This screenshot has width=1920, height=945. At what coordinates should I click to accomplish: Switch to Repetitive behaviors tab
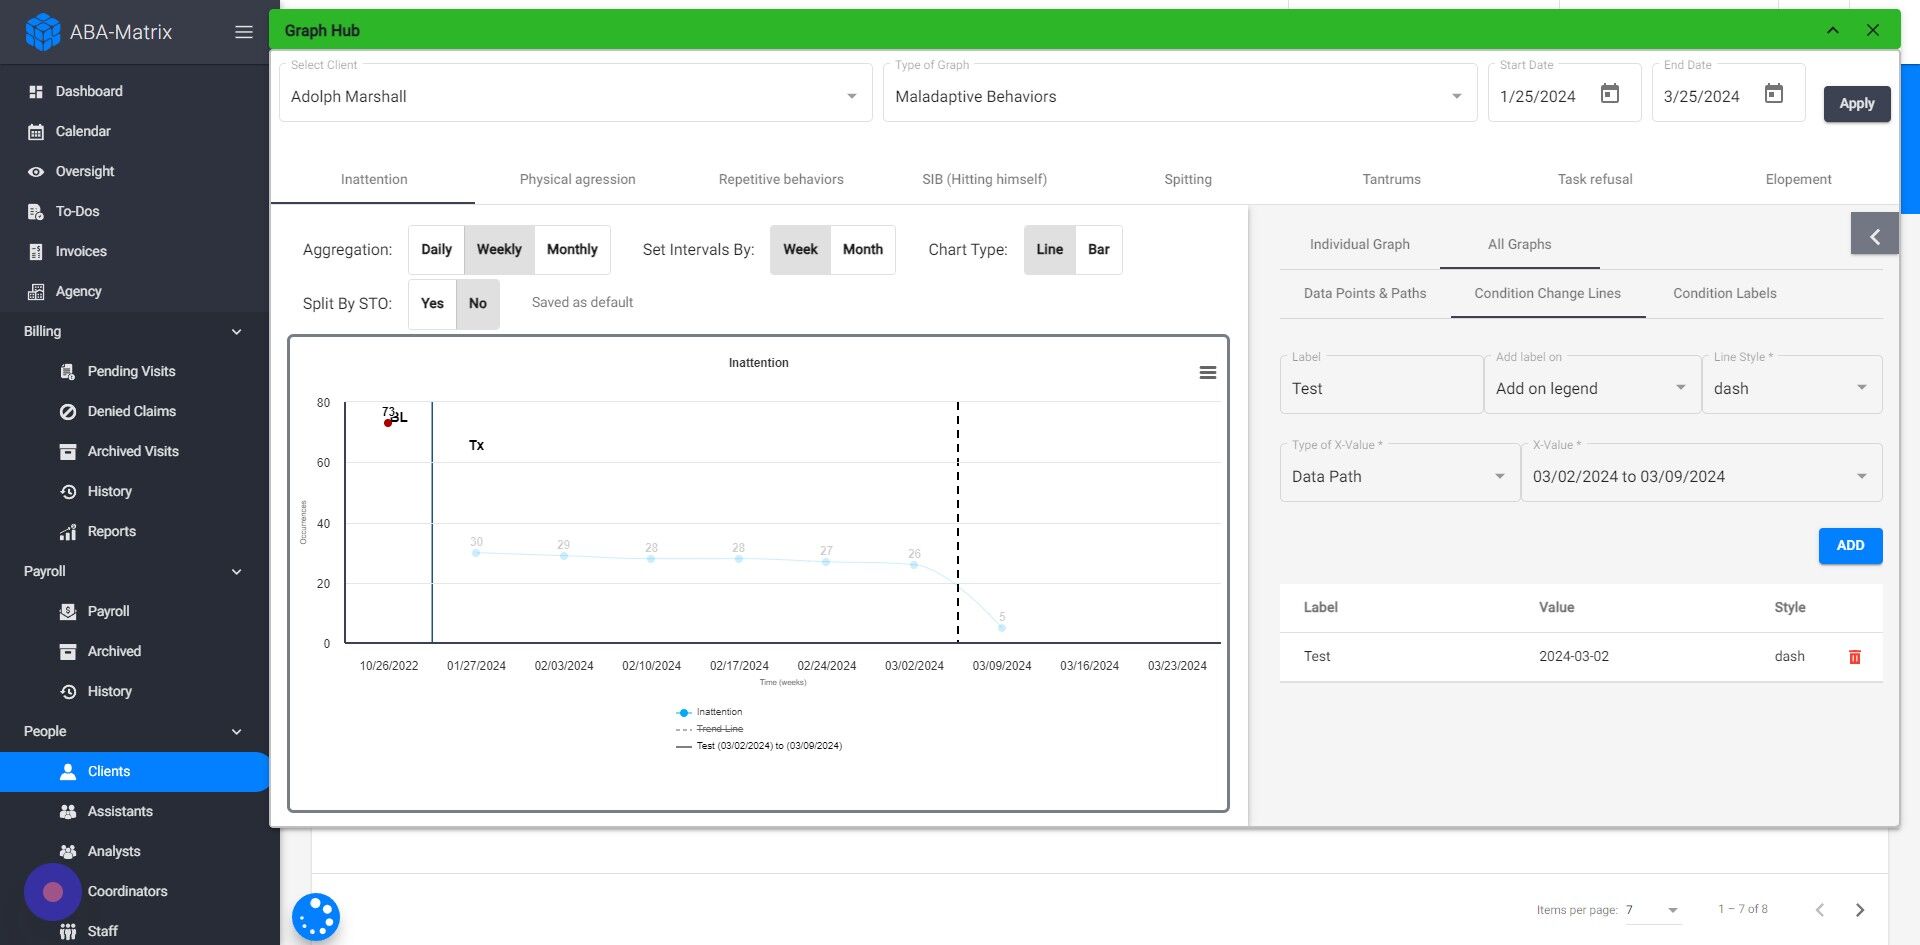coord(781,180)
